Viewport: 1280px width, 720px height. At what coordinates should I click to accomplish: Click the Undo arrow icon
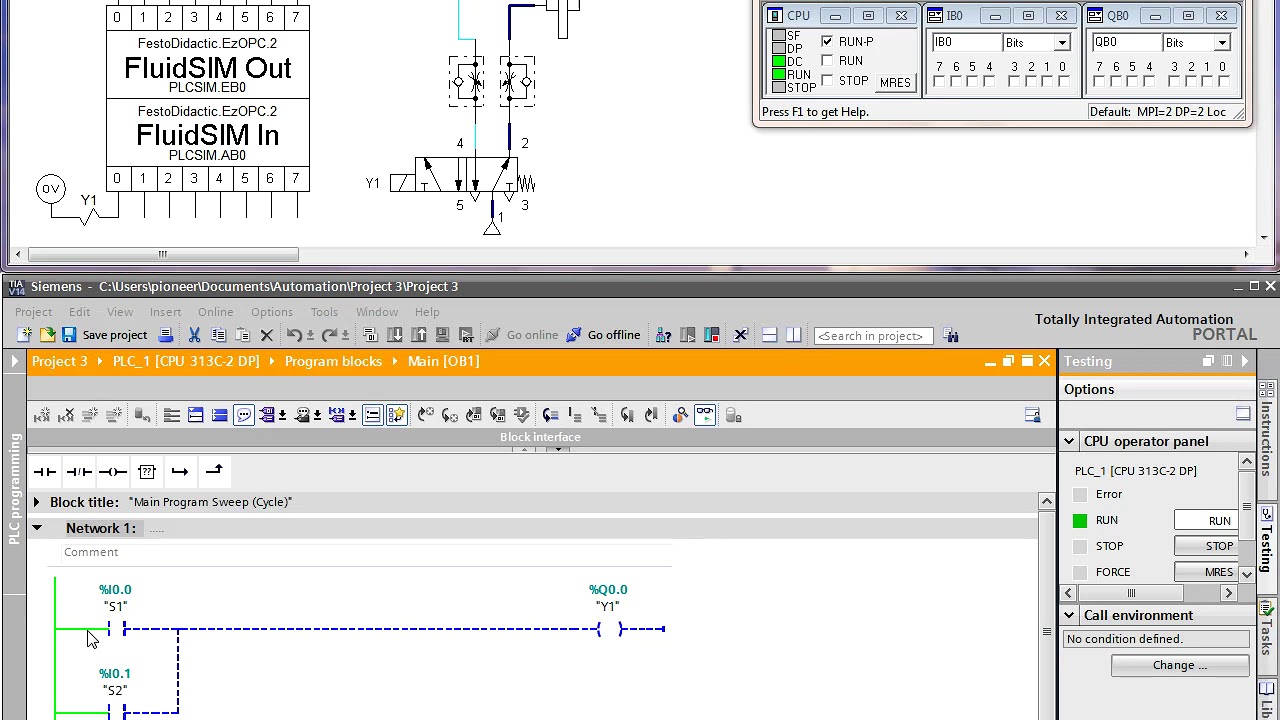294,335
